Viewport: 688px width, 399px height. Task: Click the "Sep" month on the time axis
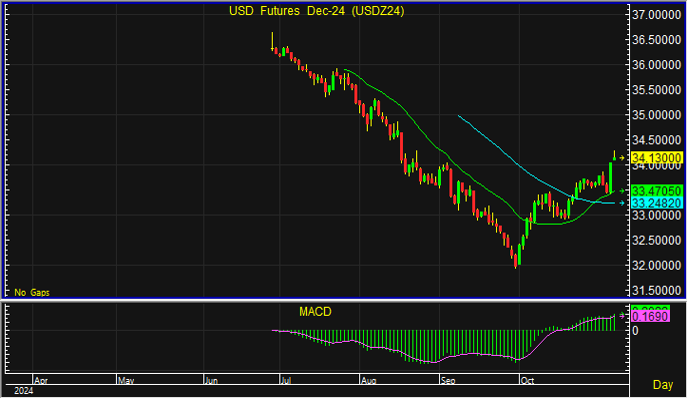(x=448, y=380)
